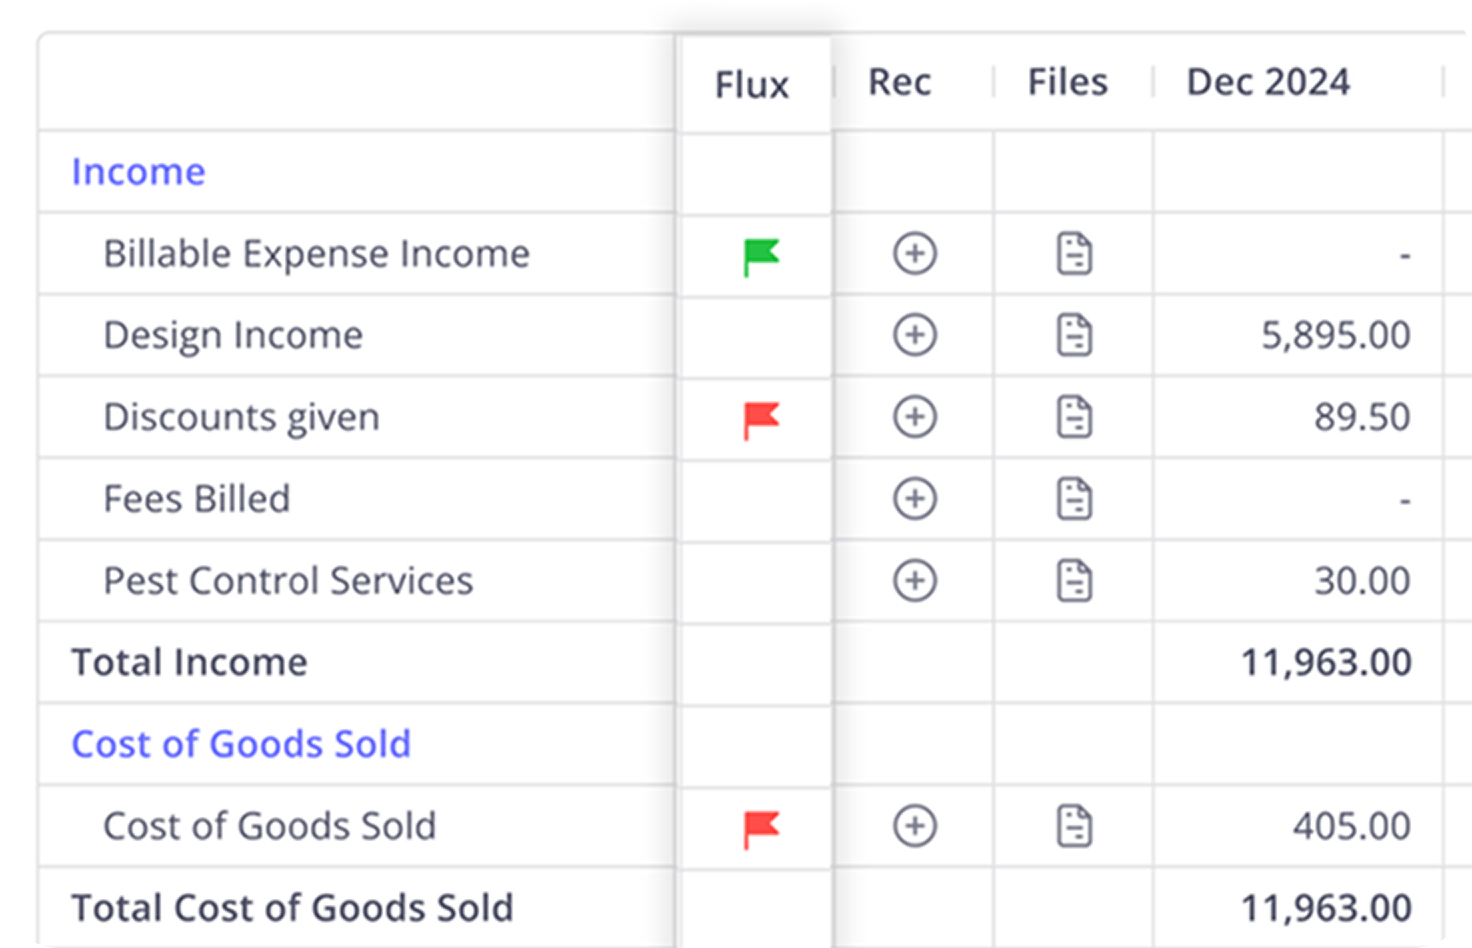Click the Files column header
This screenshot has height=948, width=1472.
click(1068, 82)
